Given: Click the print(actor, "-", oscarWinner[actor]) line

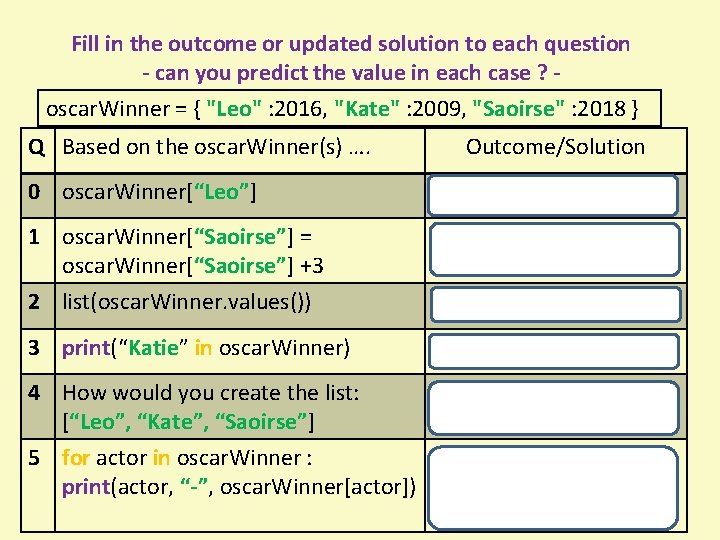Looking at the screenshot, I should [239, 487].
